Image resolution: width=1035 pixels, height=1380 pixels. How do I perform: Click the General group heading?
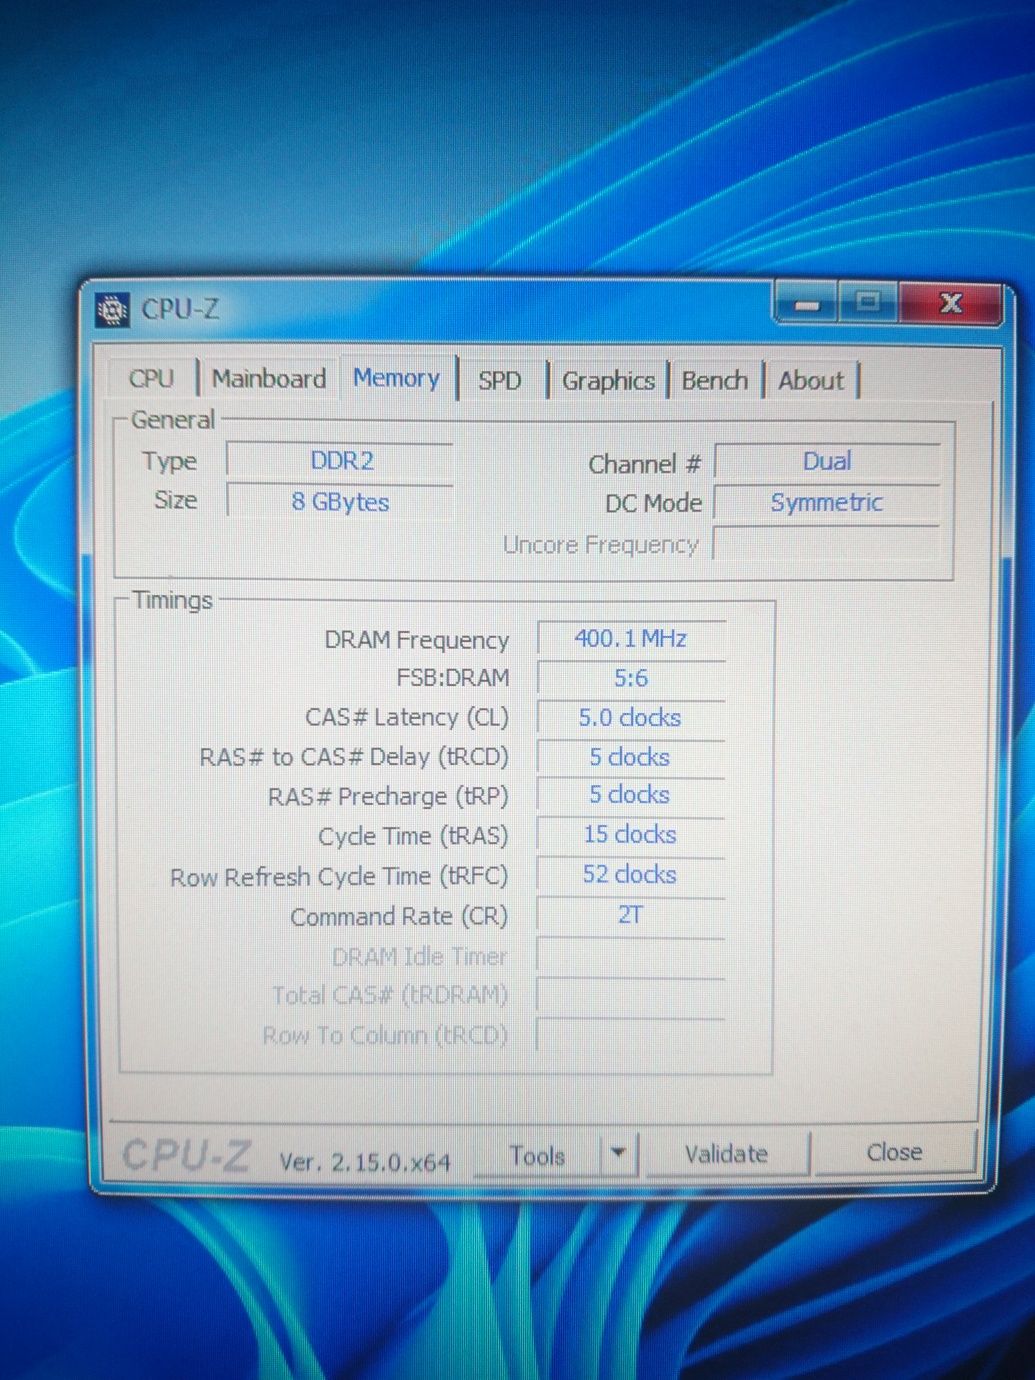[173, 420]
